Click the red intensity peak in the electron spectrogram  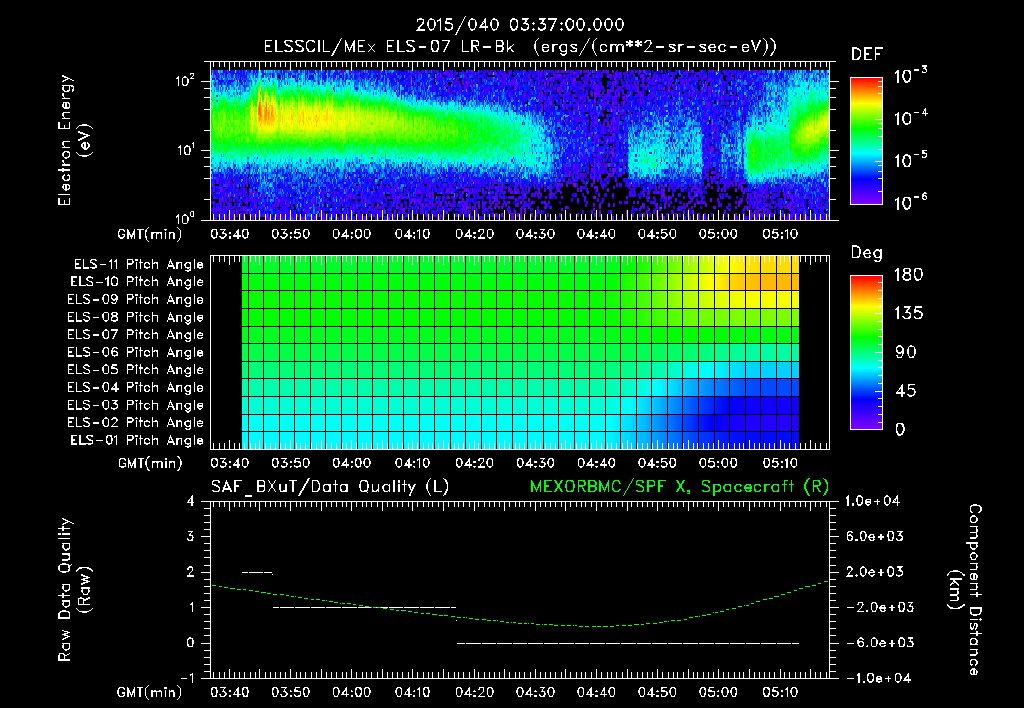[x=264, y=108]
